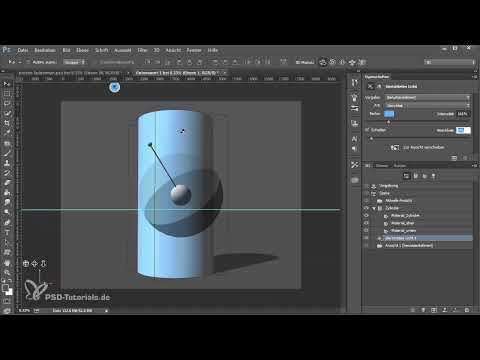Toggle the Transformationsstrg. checkbox
The image size is (480, 360).
coord(96,62)
